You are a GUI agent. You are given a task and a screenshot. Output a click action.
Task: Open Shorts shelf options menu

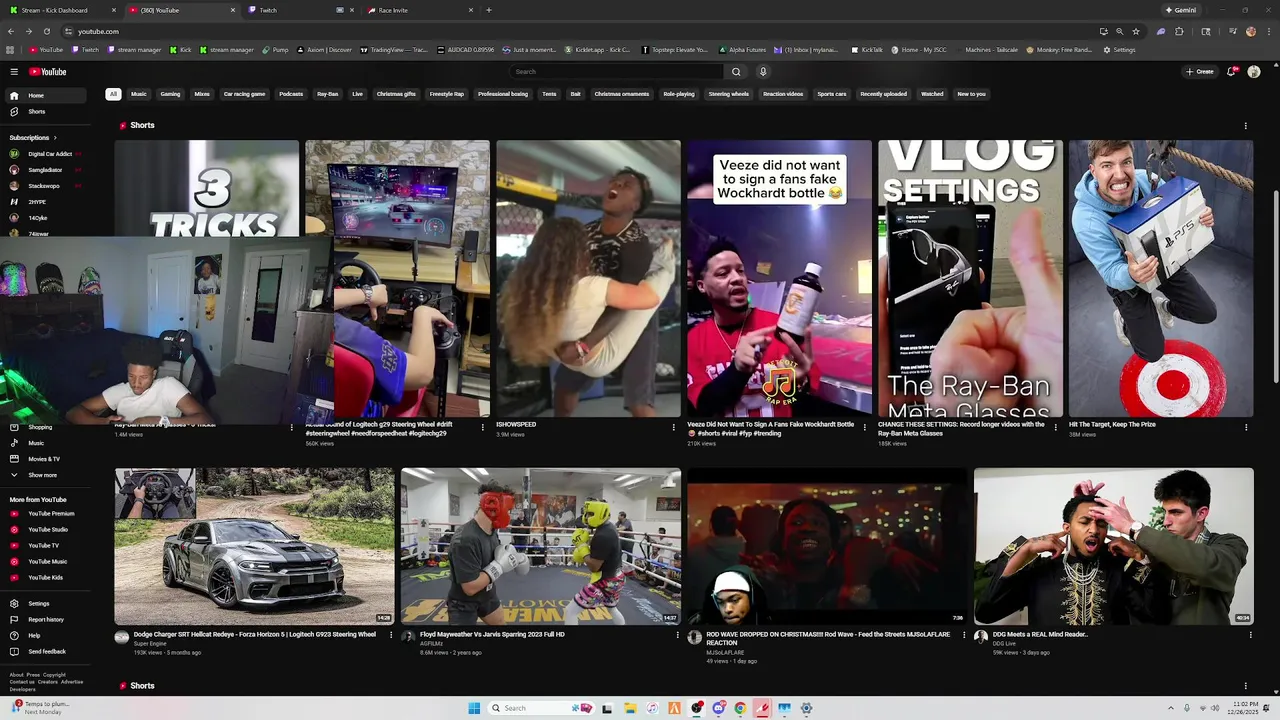coord(1245,126)
